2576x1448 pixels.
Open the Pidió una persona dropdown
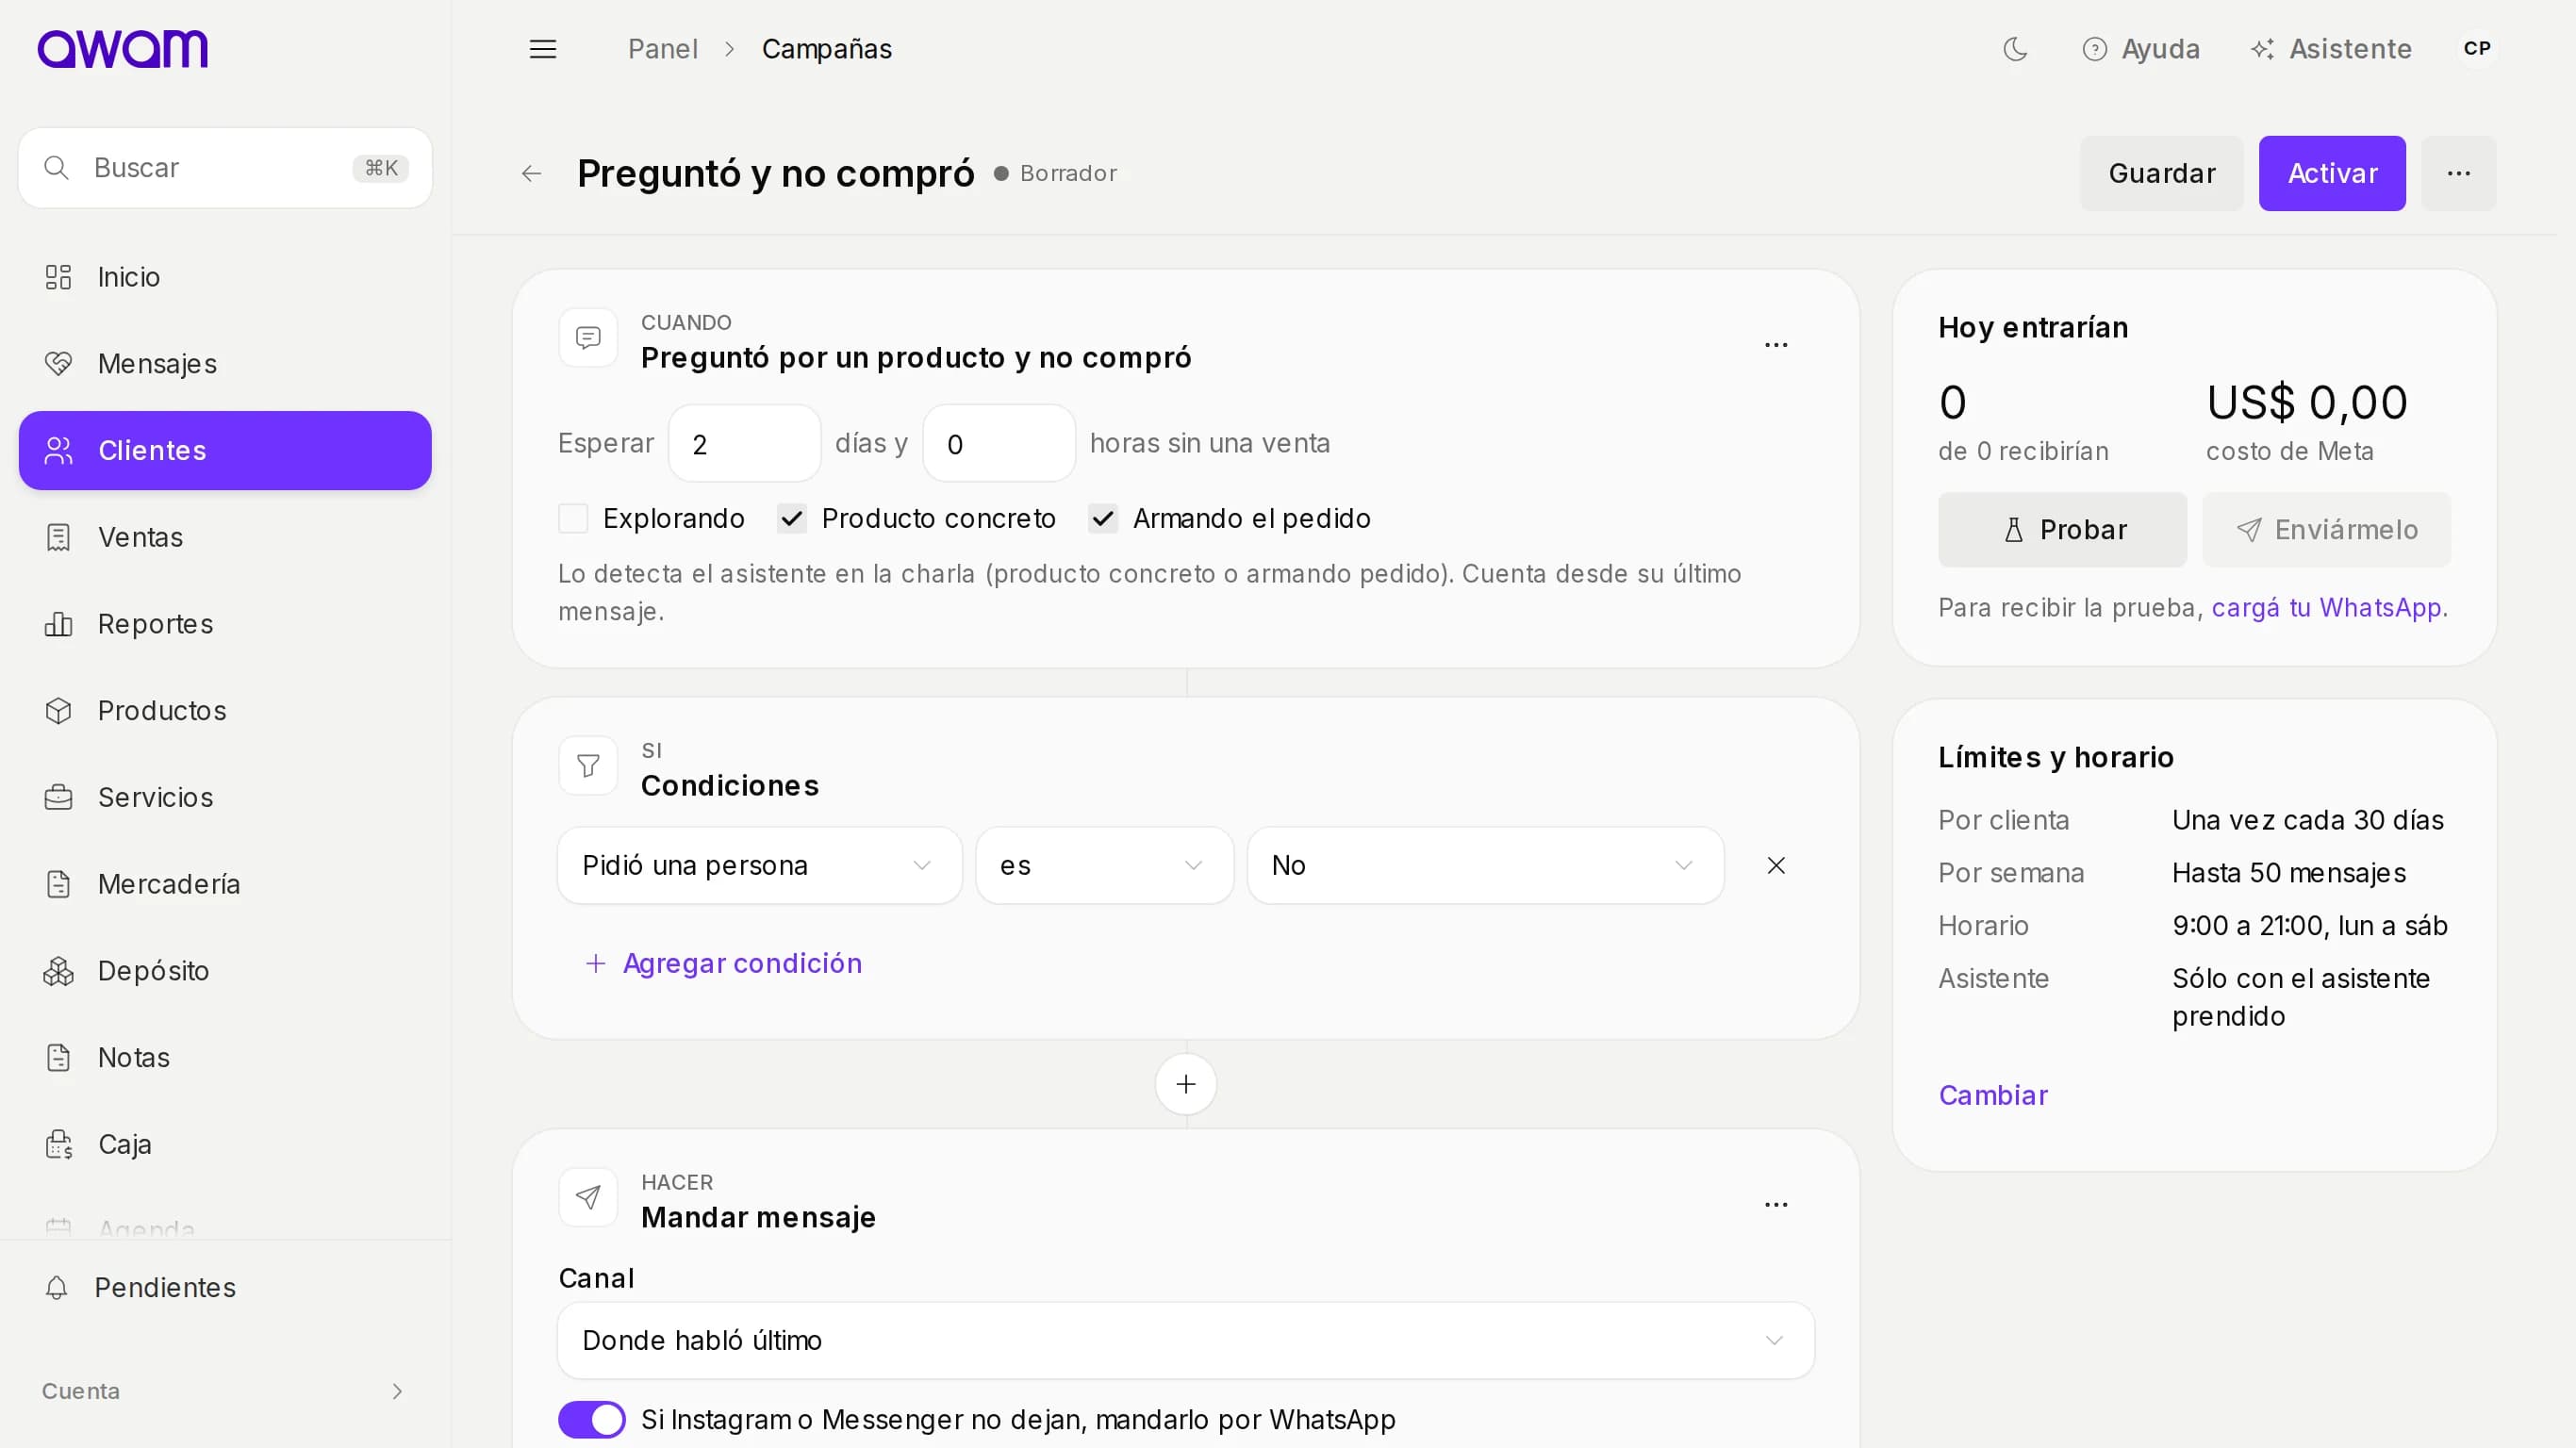click(760, 866)
